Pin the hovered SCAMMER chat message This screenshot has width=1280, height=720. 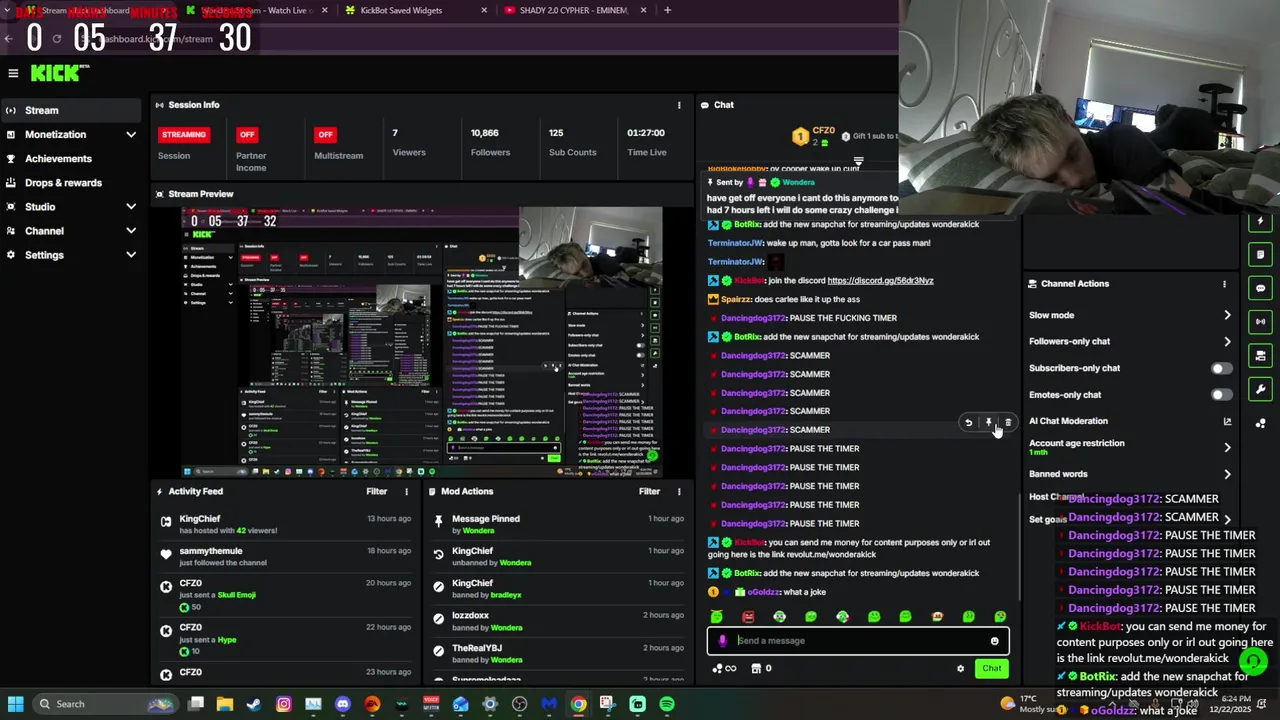(x=988, y=423)
